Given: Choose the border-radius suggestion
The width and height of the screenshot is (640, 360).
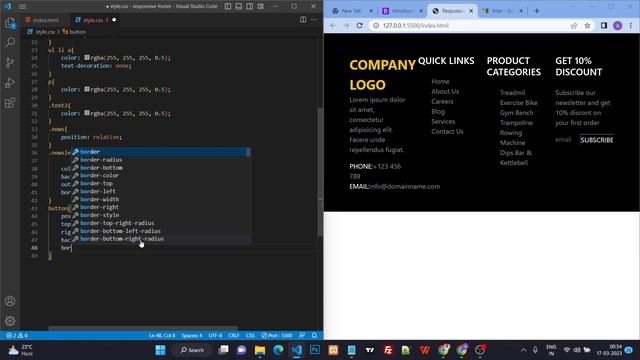Looking at the screenshot, I should pos(161,160).
